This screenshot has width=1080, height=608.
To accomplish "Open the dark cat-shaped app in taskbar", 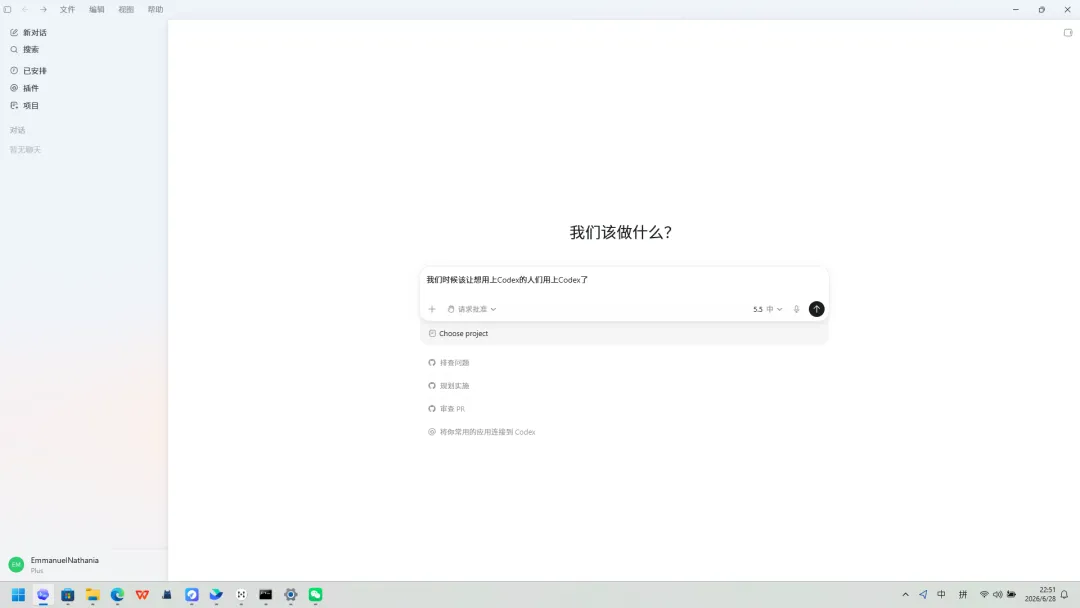I will (167, 594).
